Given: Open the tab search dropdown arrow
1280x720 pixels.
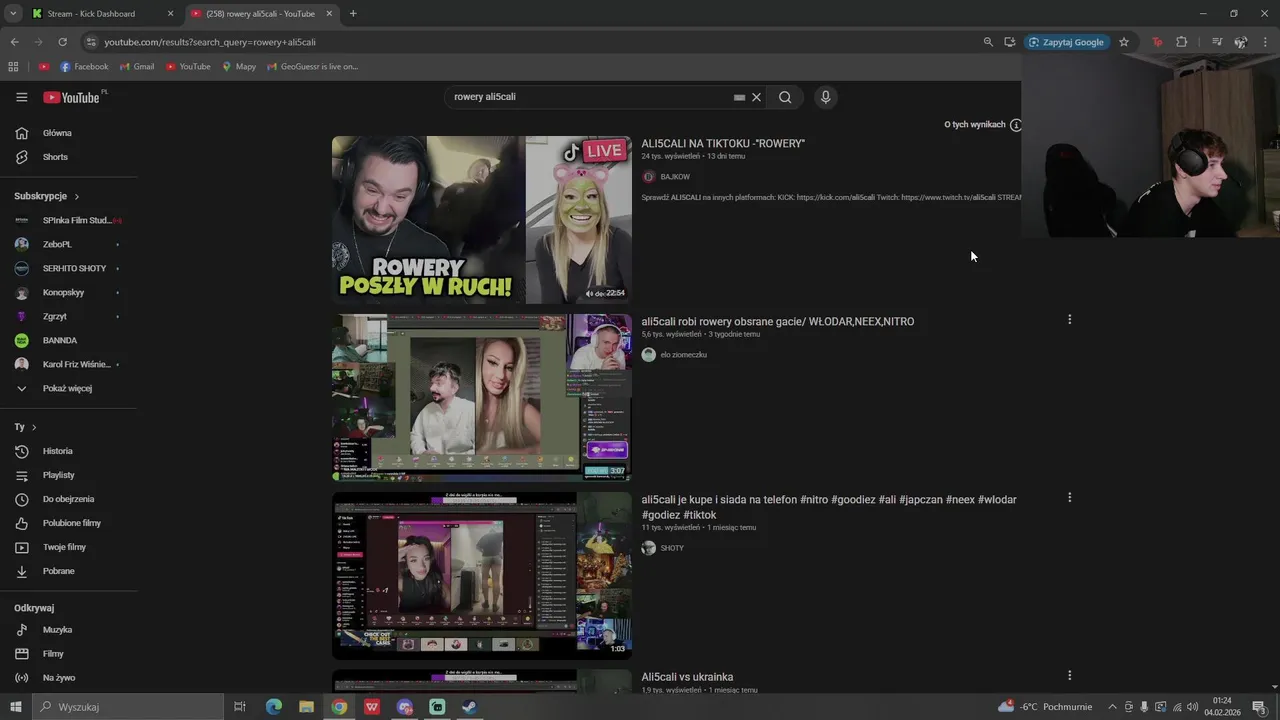Looking at the screenshot, I should click(x=12, y=14).
